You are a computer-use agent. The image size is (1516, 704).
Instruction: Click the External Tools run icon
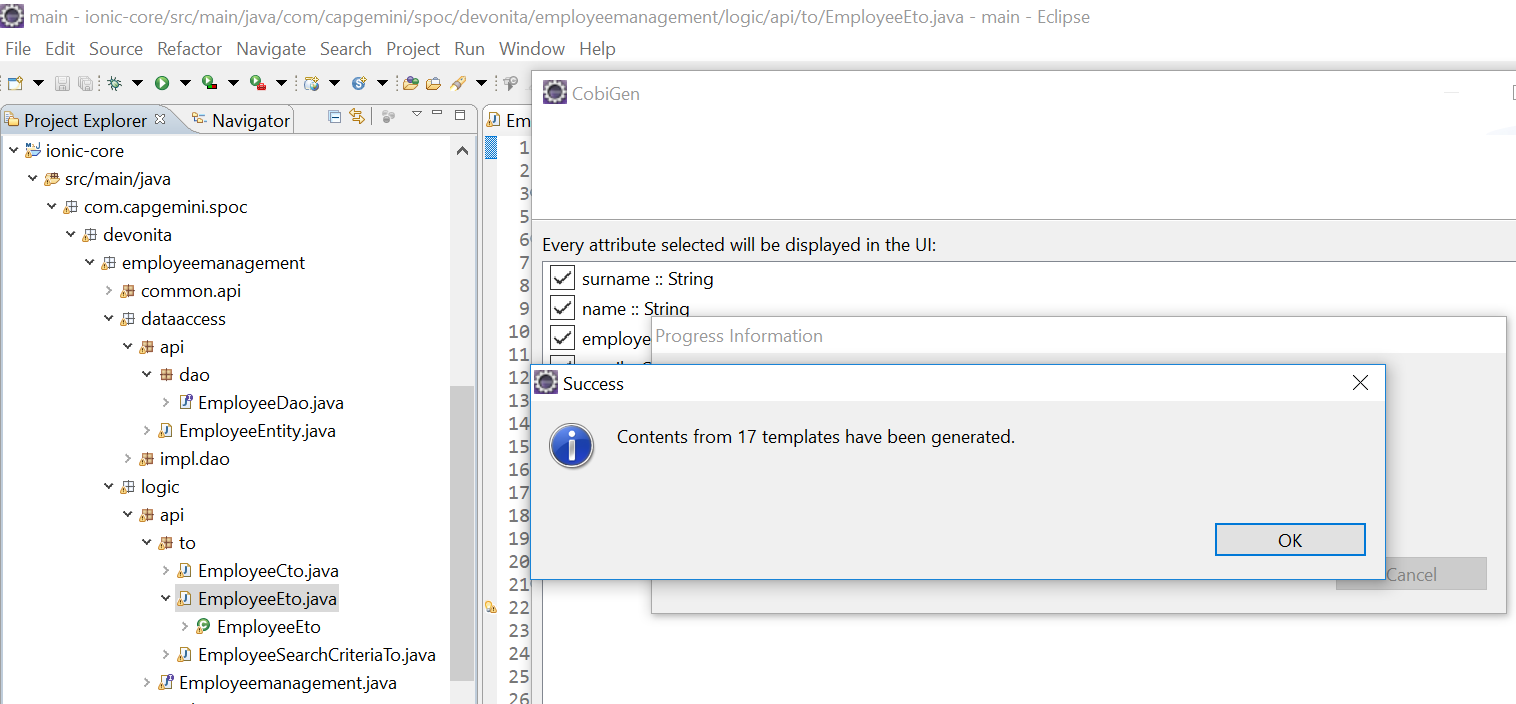(257, 83)
